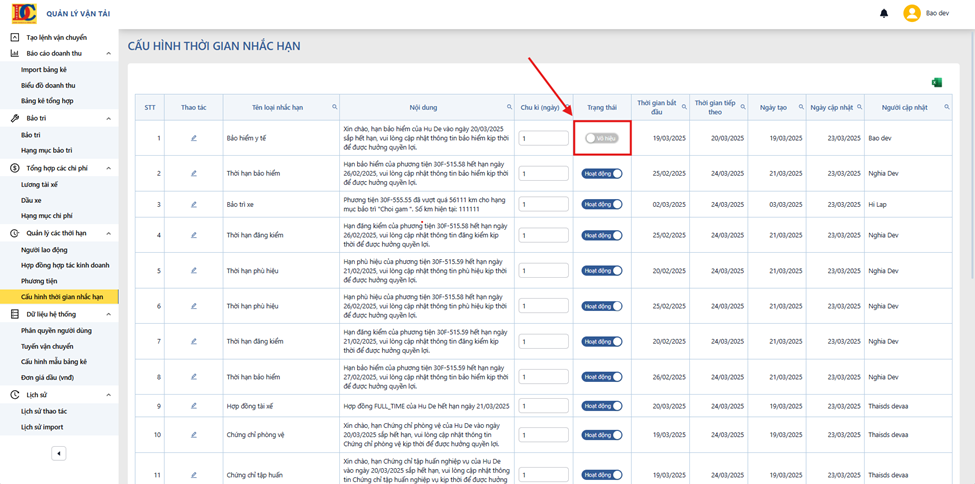The image size is (975, 484).
Task: Open the notification bell
Action: tap(884, 13)
